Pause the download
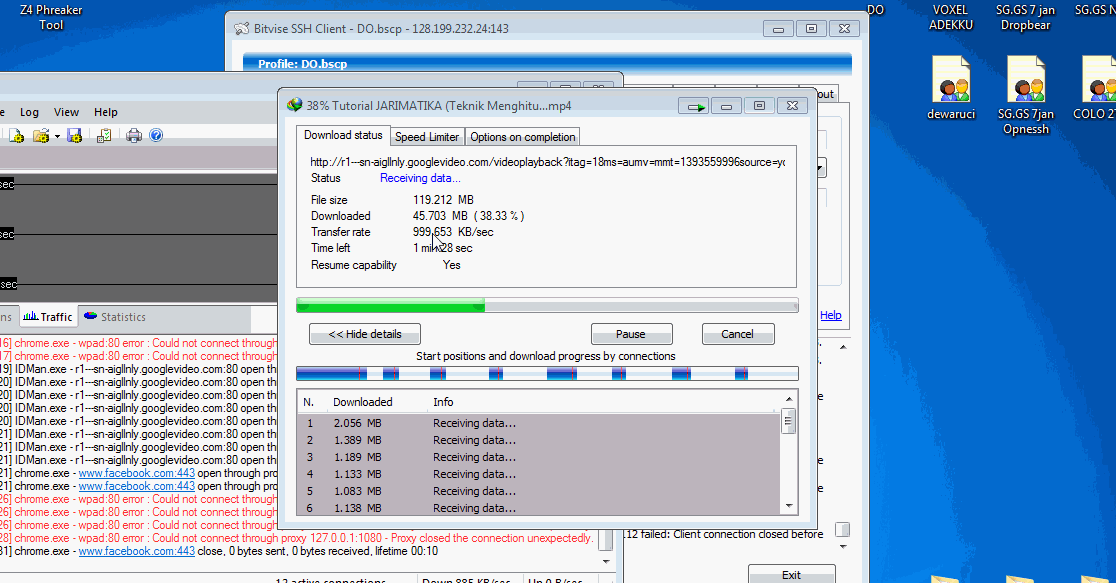The image size is (1116, 583). [631, 334]
